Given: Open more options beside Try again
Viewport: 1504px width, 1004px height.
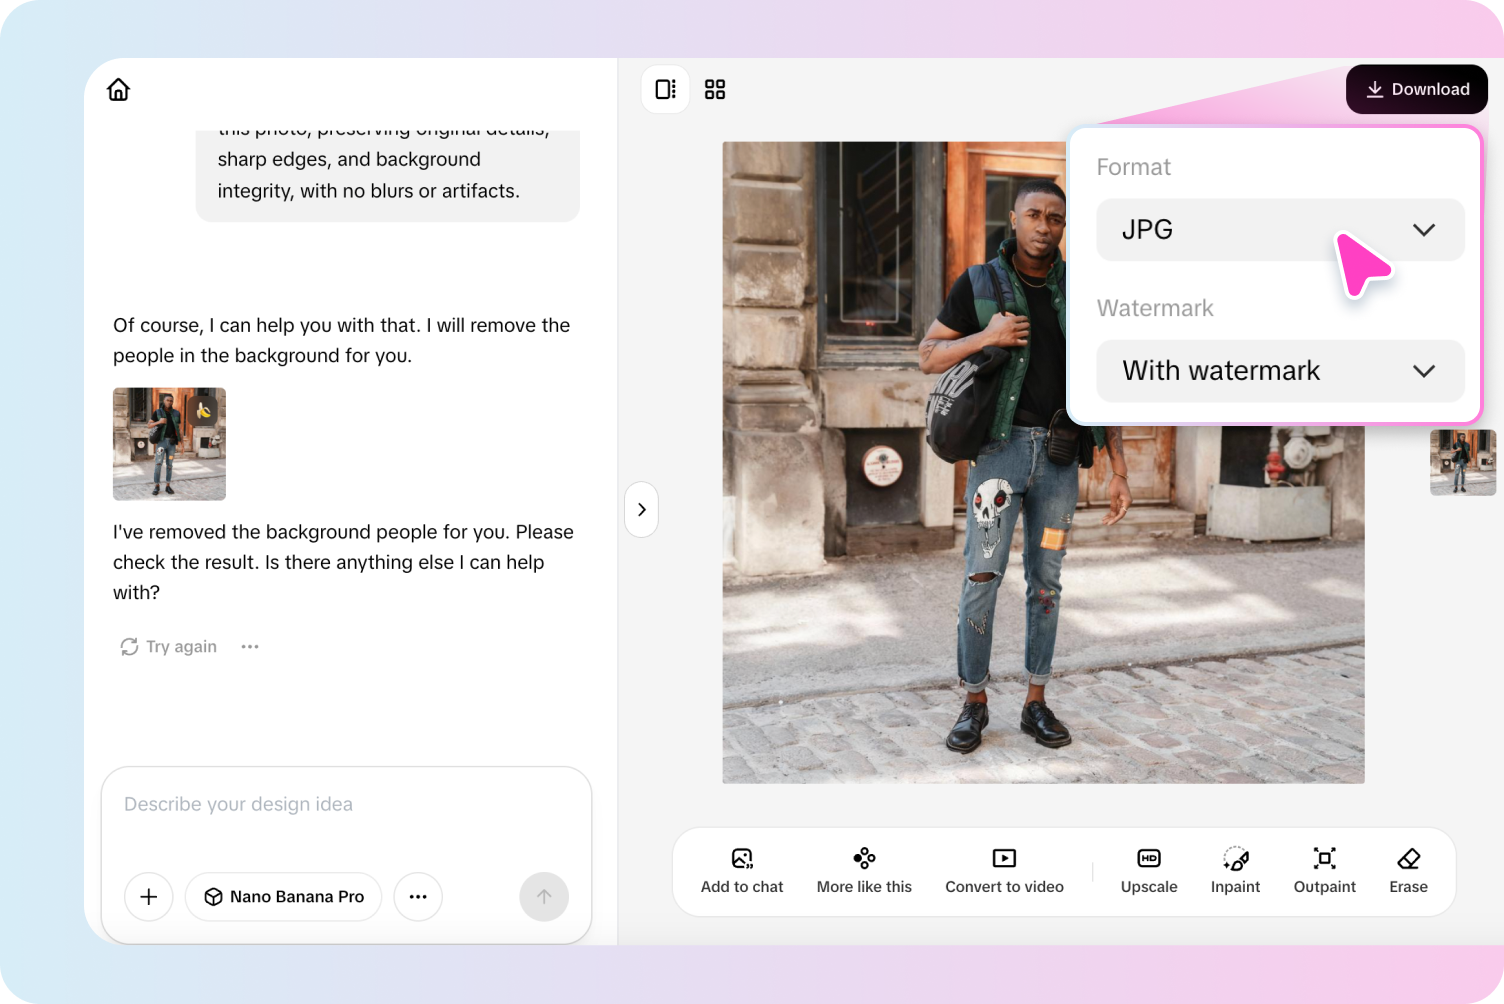Looking at the screenshot, I should click(x=250, y=647).
